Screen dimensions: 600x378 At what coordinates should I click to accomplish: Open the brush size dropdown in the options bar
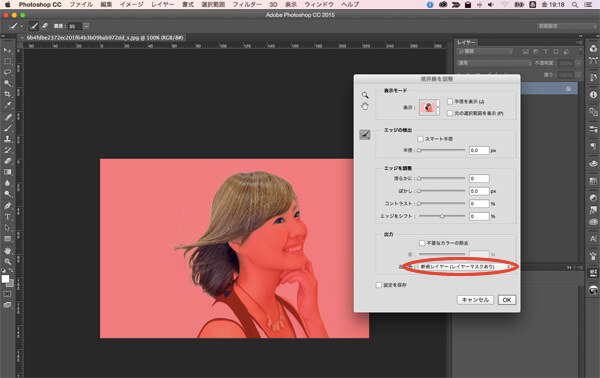pyautogui.click(x=86, y=26)
